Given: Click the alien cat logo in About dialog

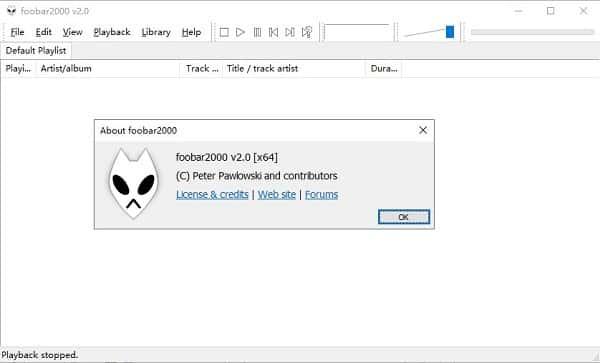Looking at the screenshot, I should pyautogui.click(x=134, y=184).
